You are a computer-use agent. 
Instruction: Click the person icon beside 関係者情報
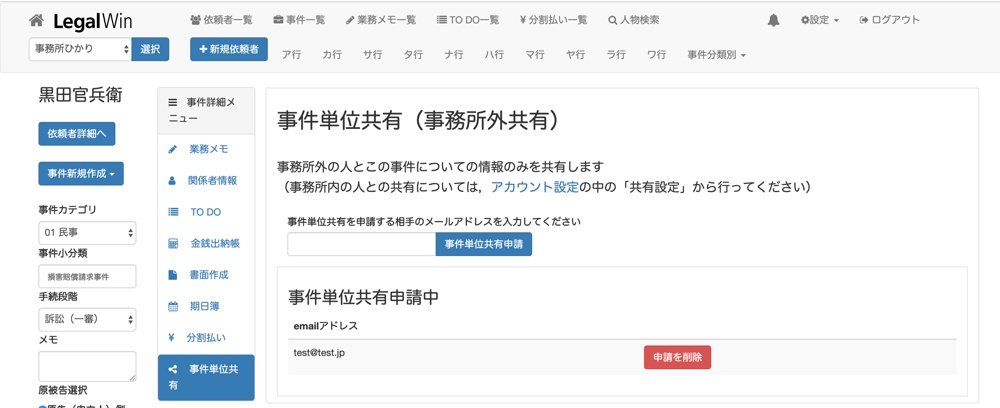pos(172,181)
